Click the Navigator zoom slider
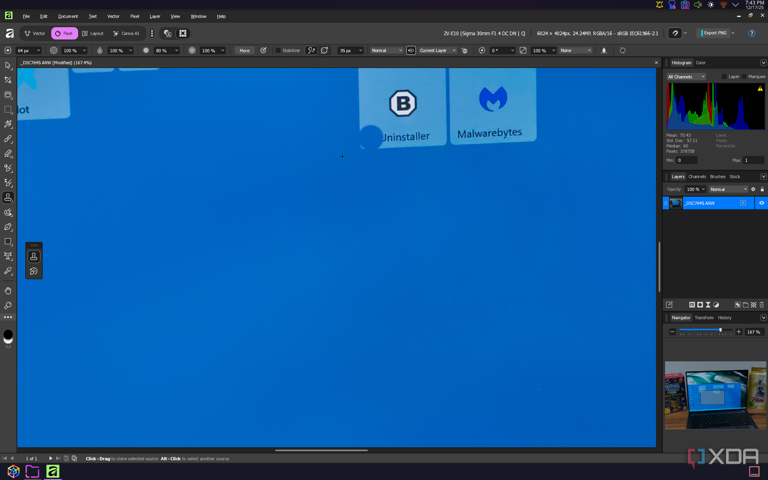This screenshot has width=768, height=480. click(705, 331)
